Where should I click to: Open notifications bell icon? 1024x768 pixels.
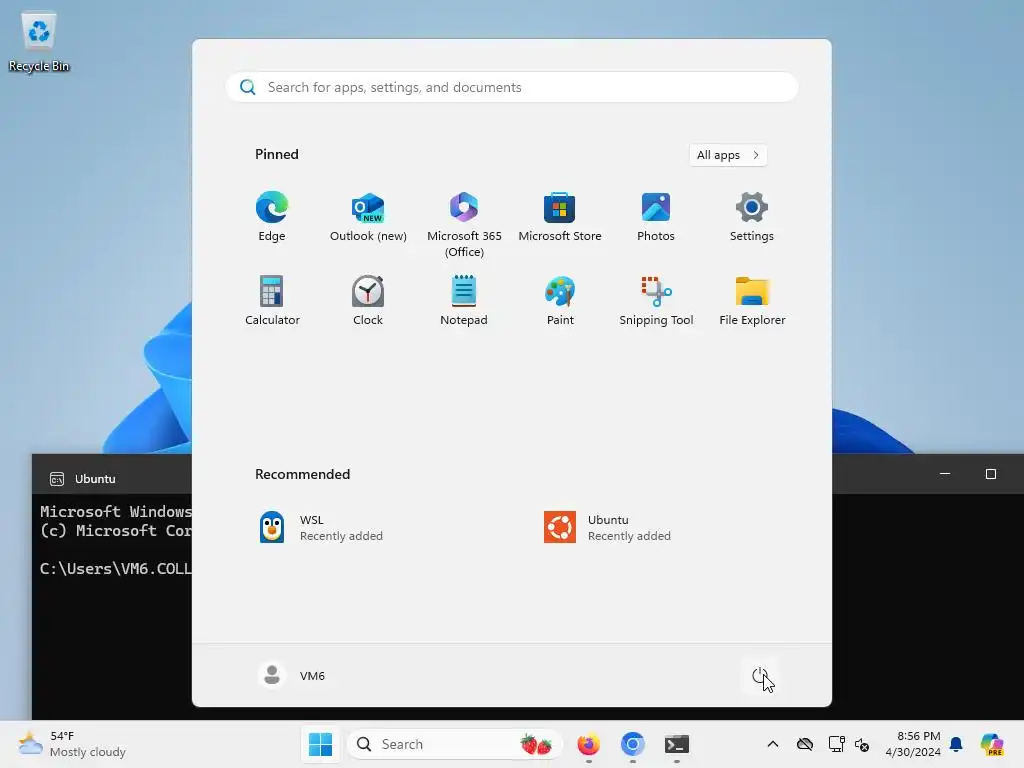(956, 744)
